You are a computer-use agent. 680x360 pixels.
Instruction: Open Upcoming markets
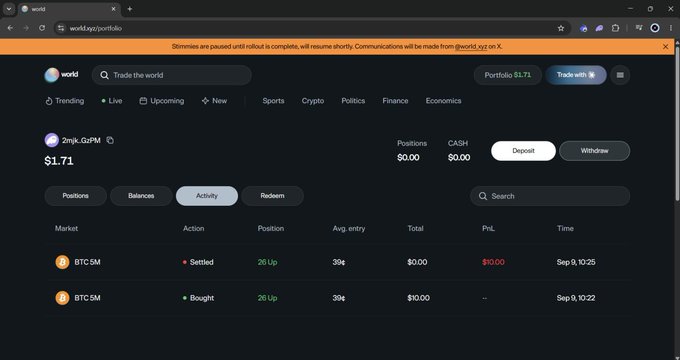click(x=162, y=101)
